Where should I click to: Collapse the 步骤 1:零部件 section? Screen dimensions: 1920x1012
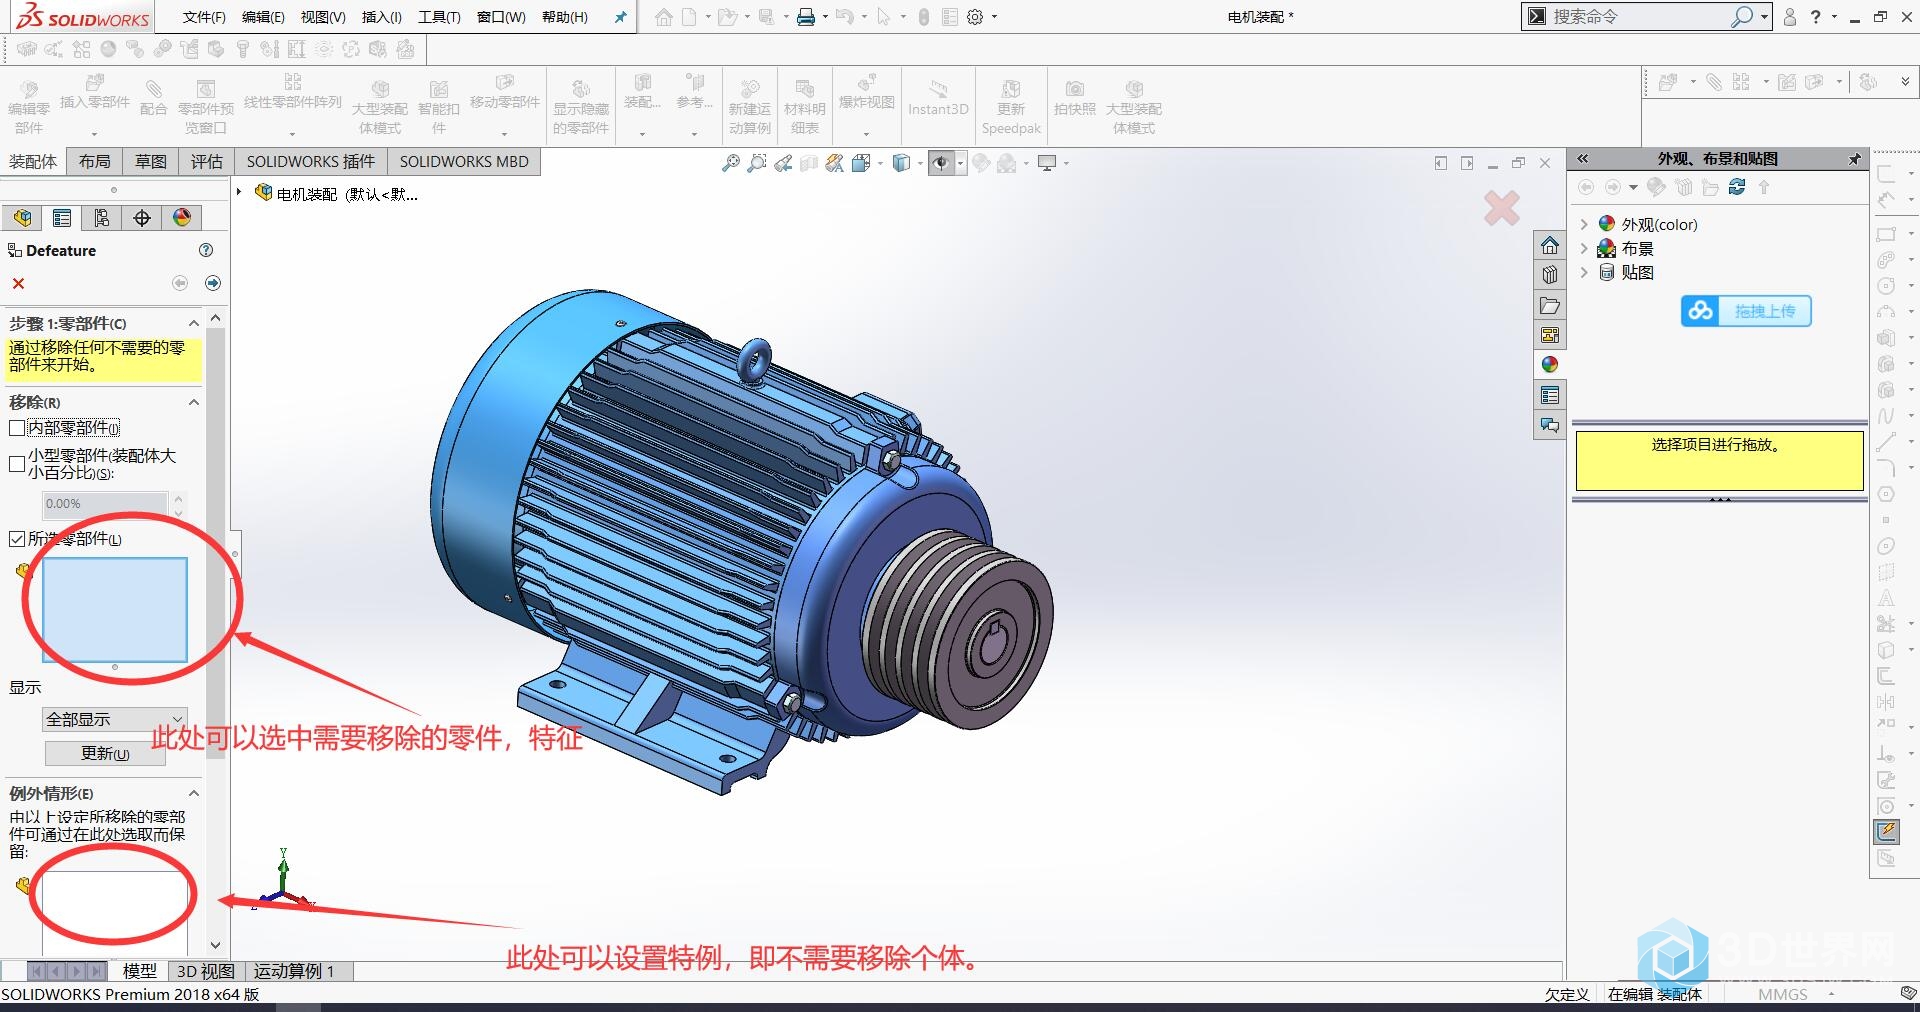194,323
